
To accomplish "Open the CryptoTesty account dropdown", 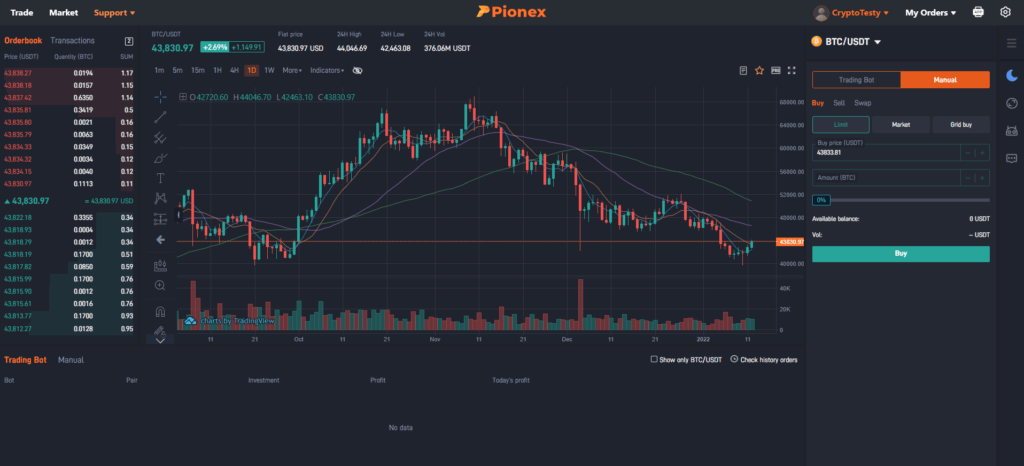I will (x=860, y=12).
